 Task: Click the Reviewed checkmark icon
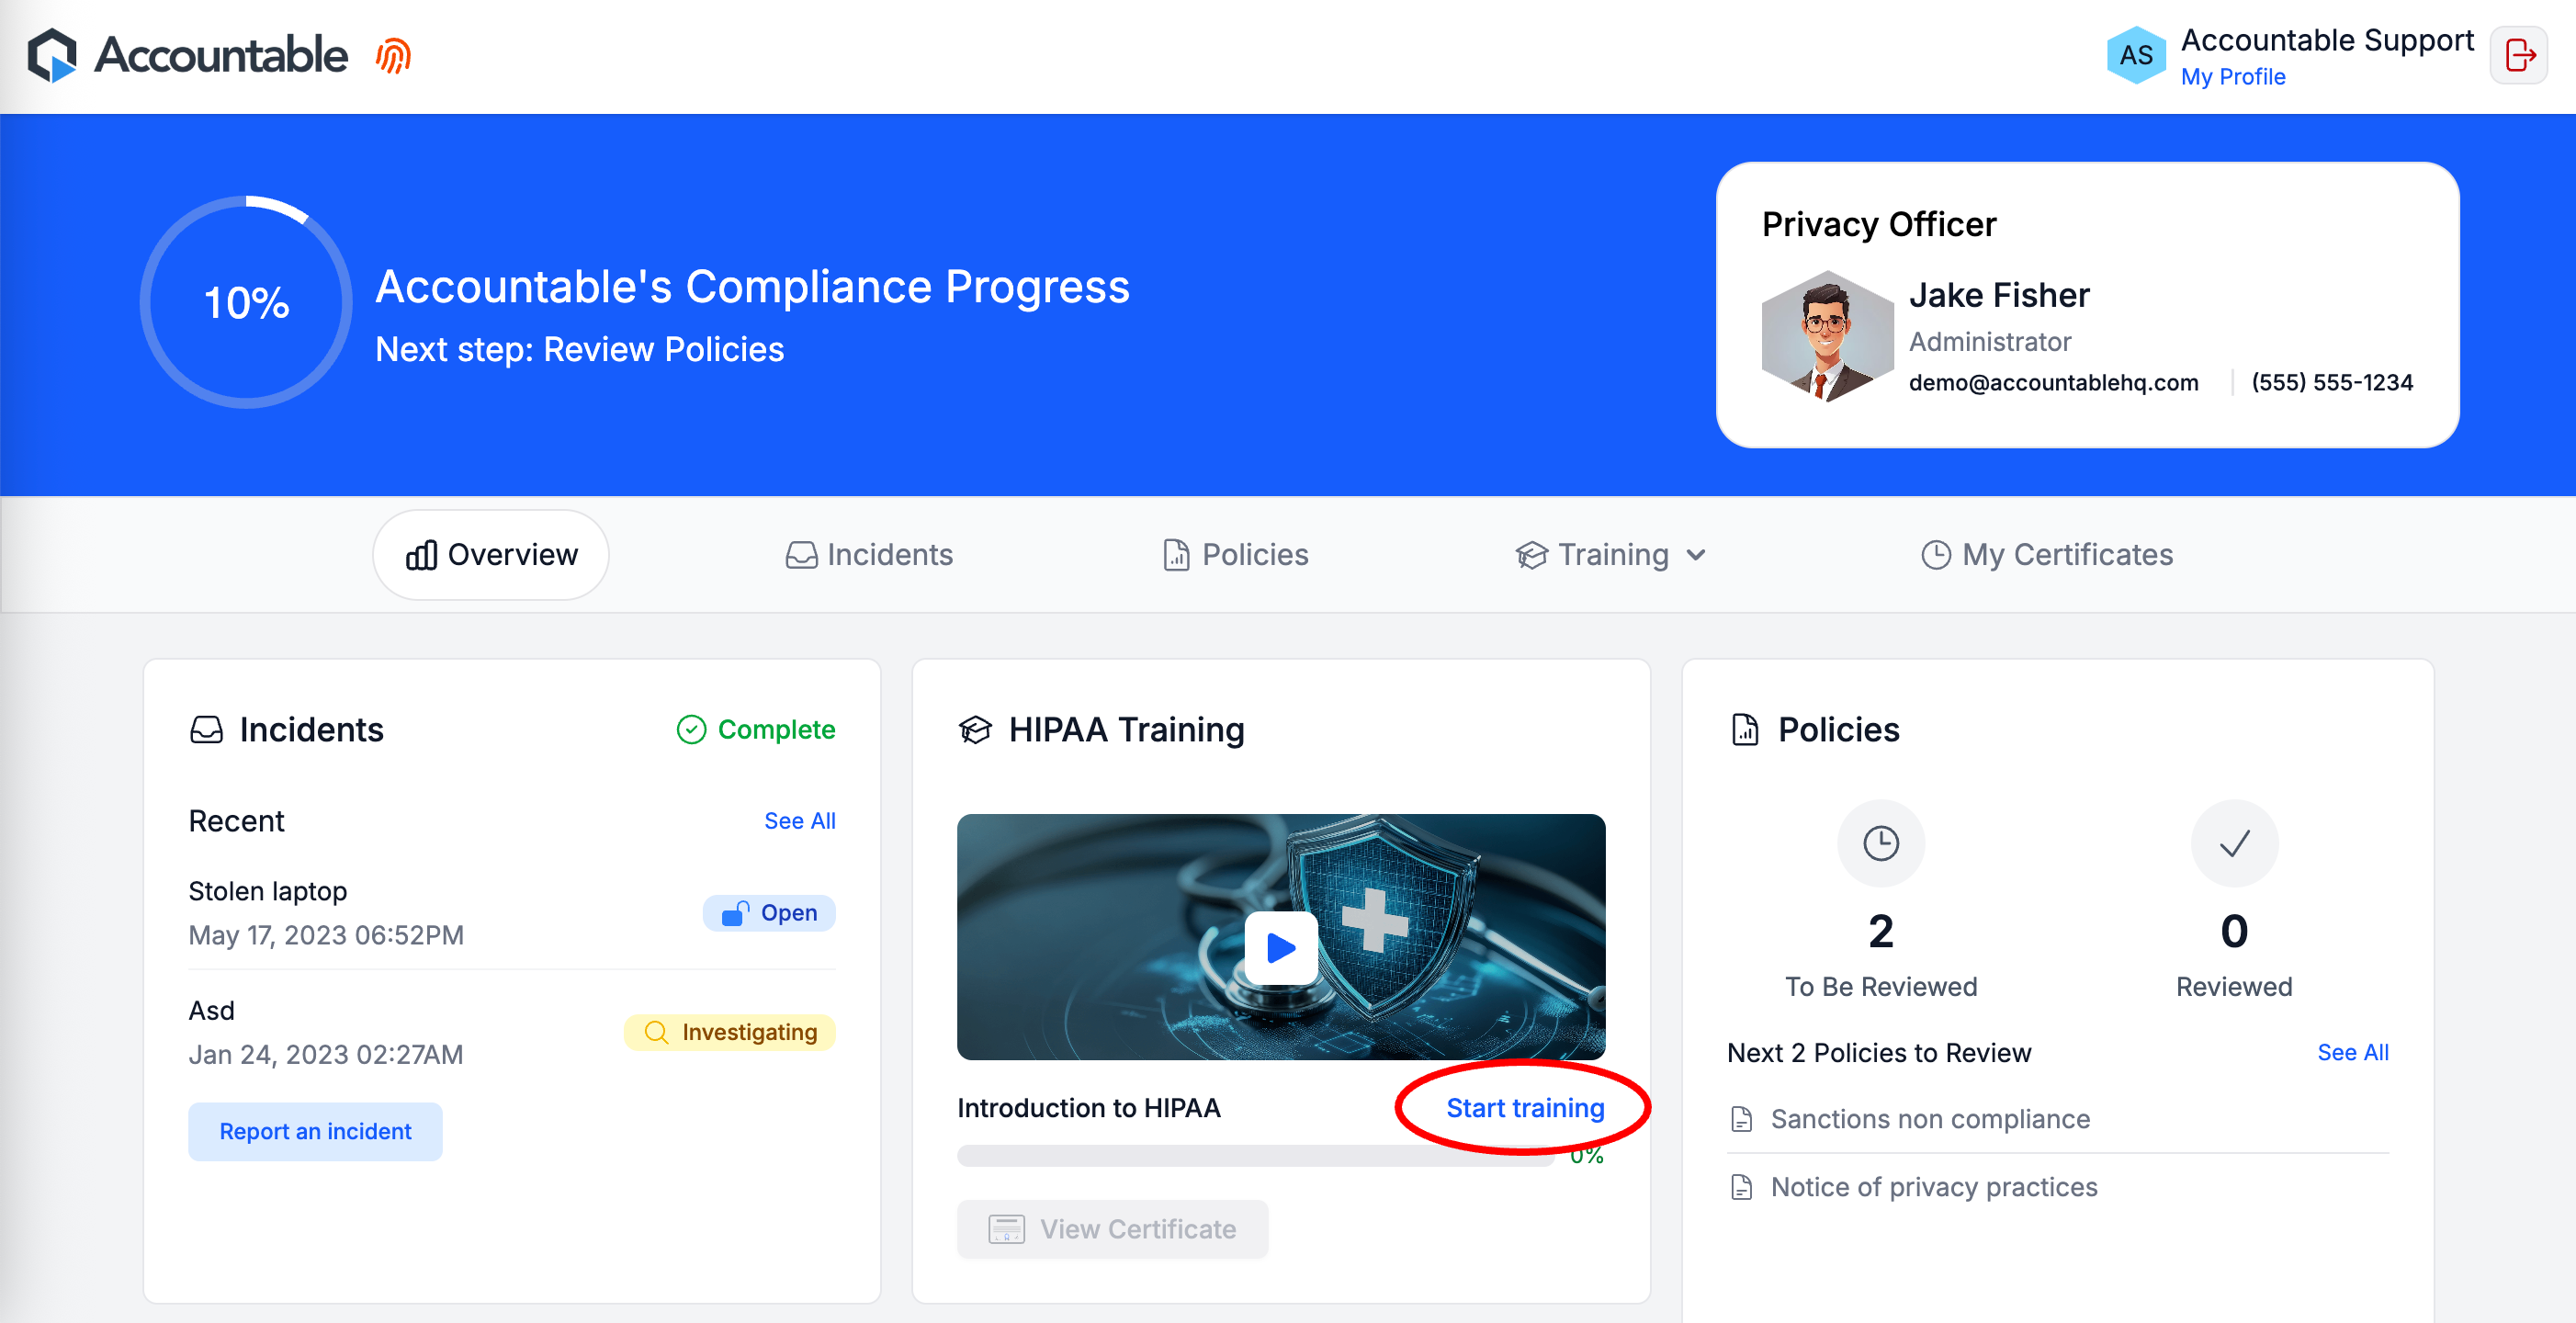(x=2233, y=843)
